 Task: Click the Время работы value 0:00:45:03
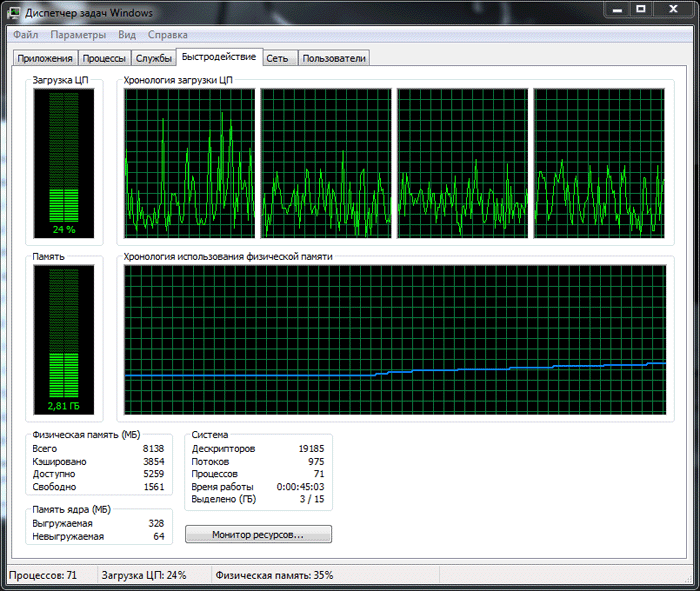click(x=300, y=487)
